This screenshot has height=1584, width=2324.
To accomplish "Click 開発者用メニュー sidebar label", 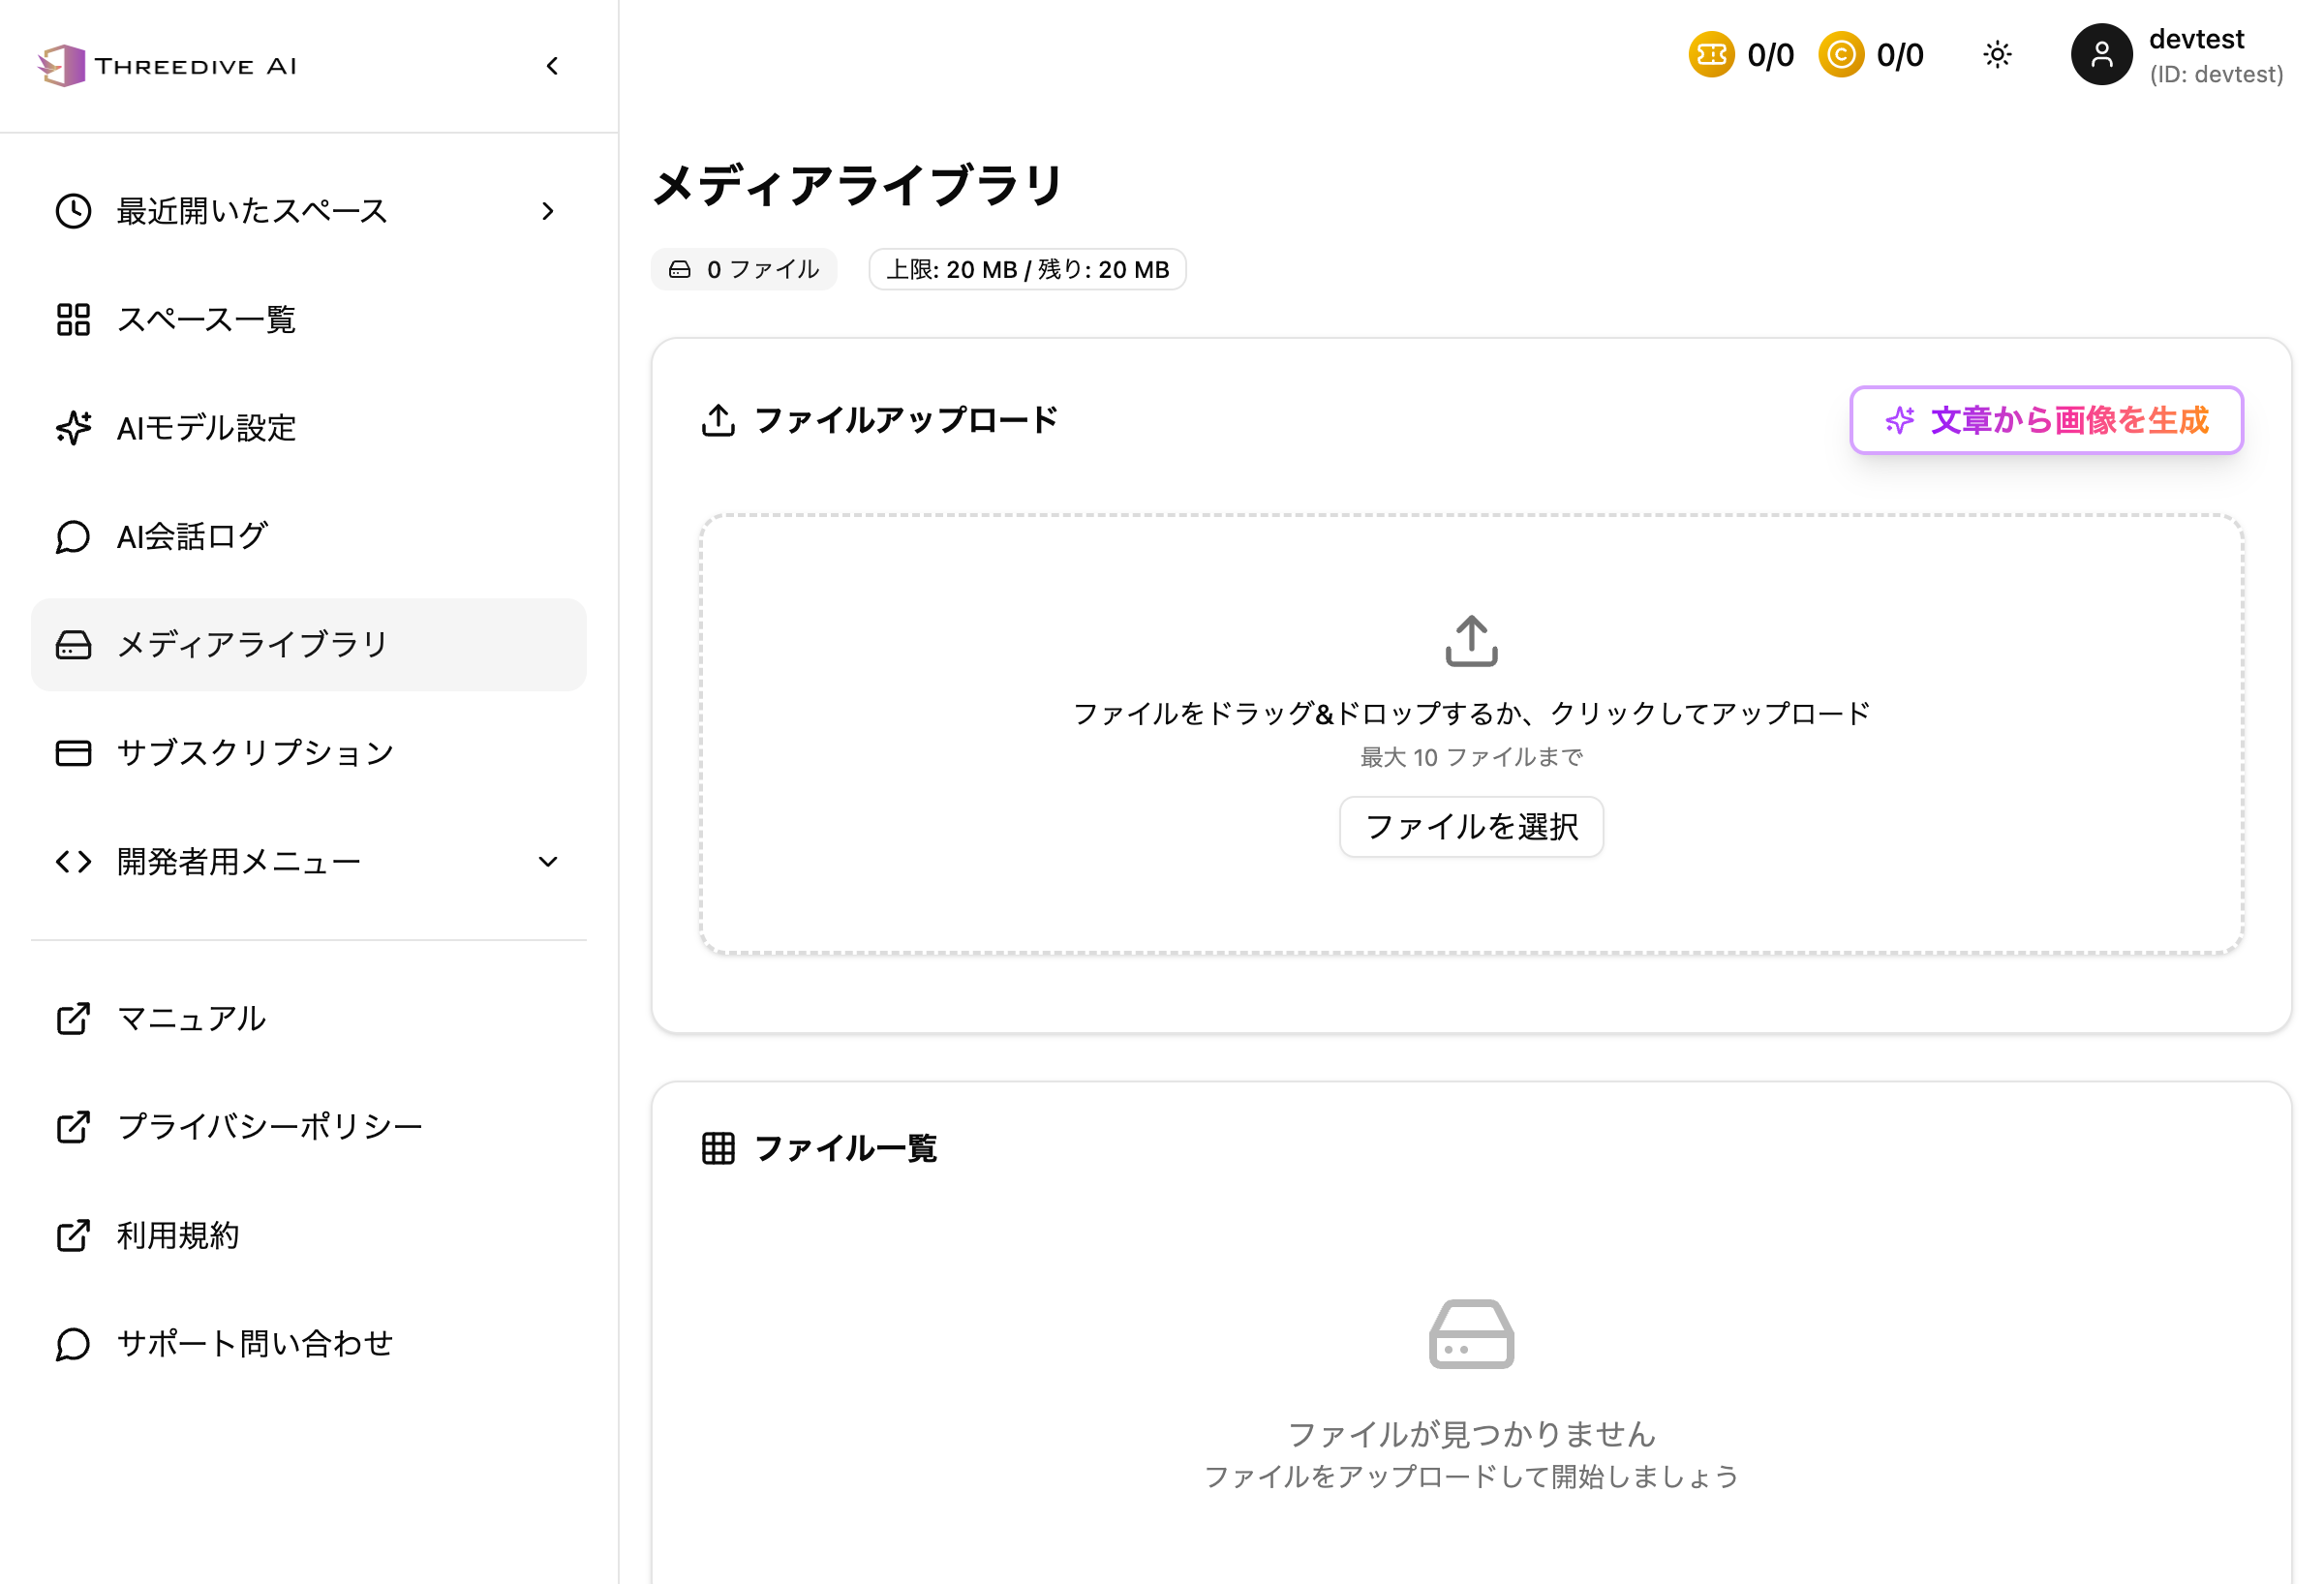I will [x=239, y=862].
